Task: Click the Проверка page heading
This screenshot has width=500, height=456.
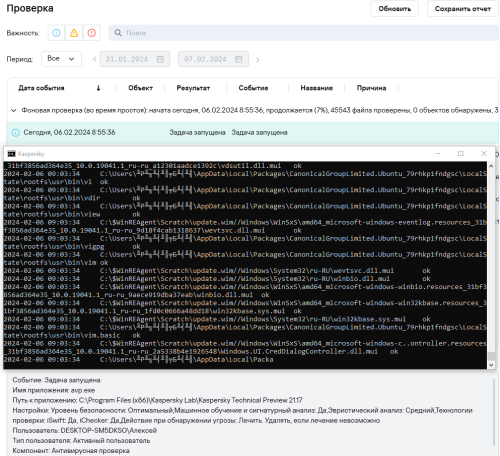Action: pos(30,8)
